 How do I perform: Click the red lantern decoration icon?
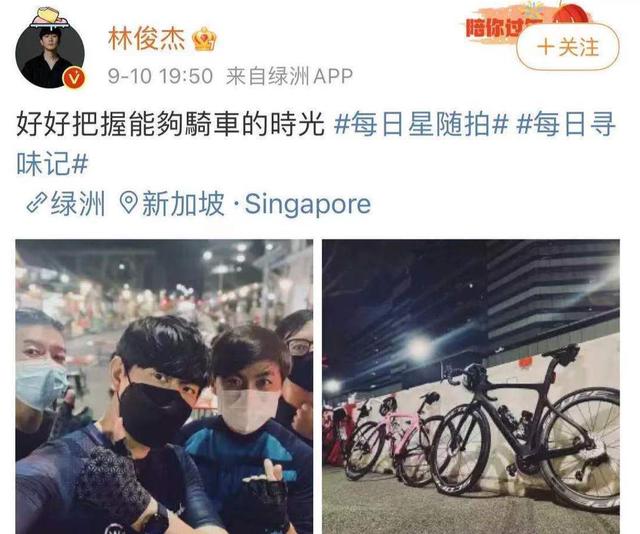571,16
